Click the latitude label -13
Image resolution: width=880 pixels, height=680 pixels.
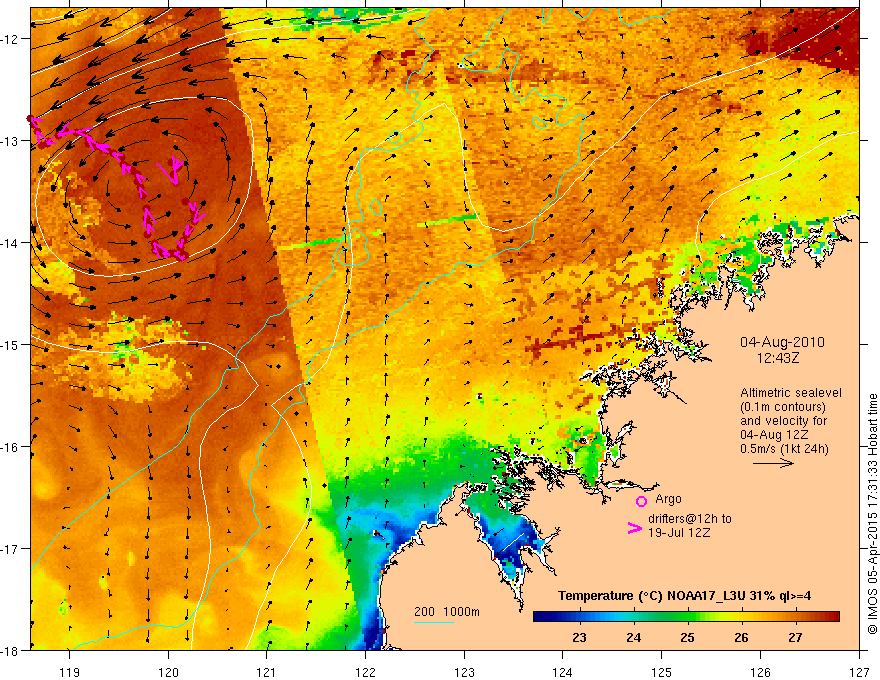pyautogui.click(x=10, y=141)
